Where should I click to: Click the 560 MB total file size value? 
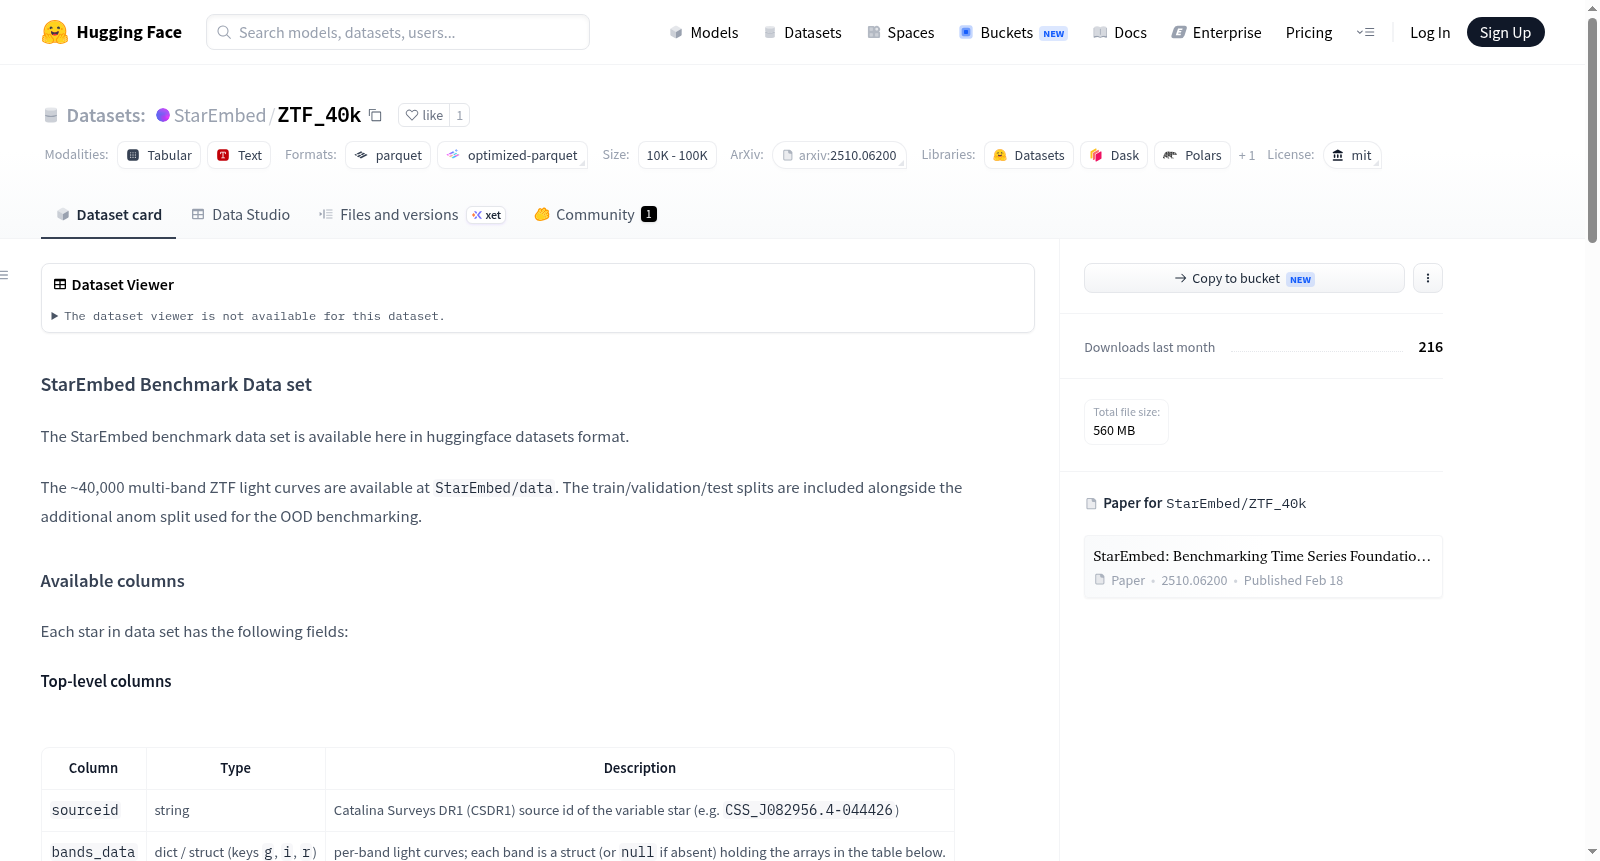pos(1114,431)
